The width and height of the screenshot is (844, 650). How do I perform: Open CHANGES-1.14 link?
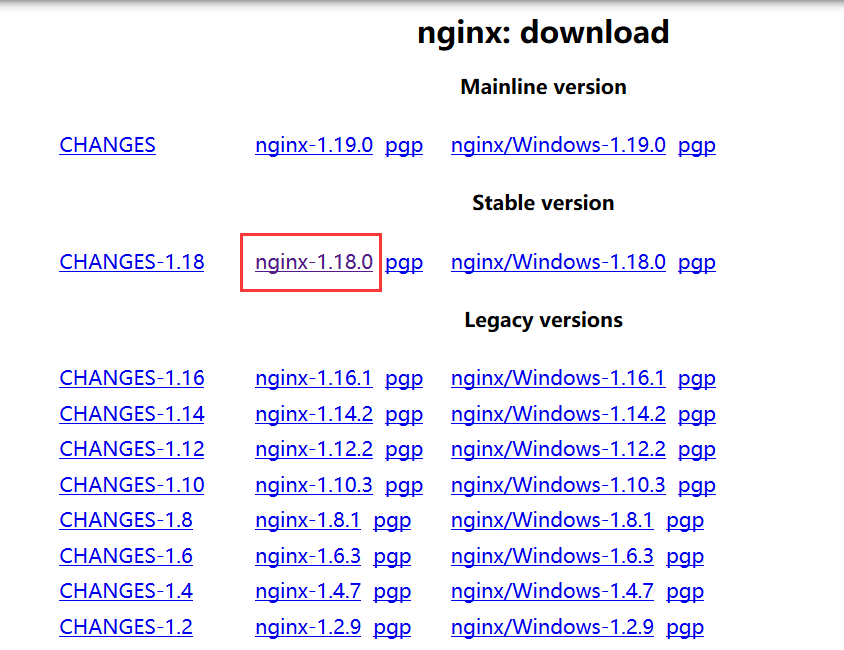pos(132,414)
